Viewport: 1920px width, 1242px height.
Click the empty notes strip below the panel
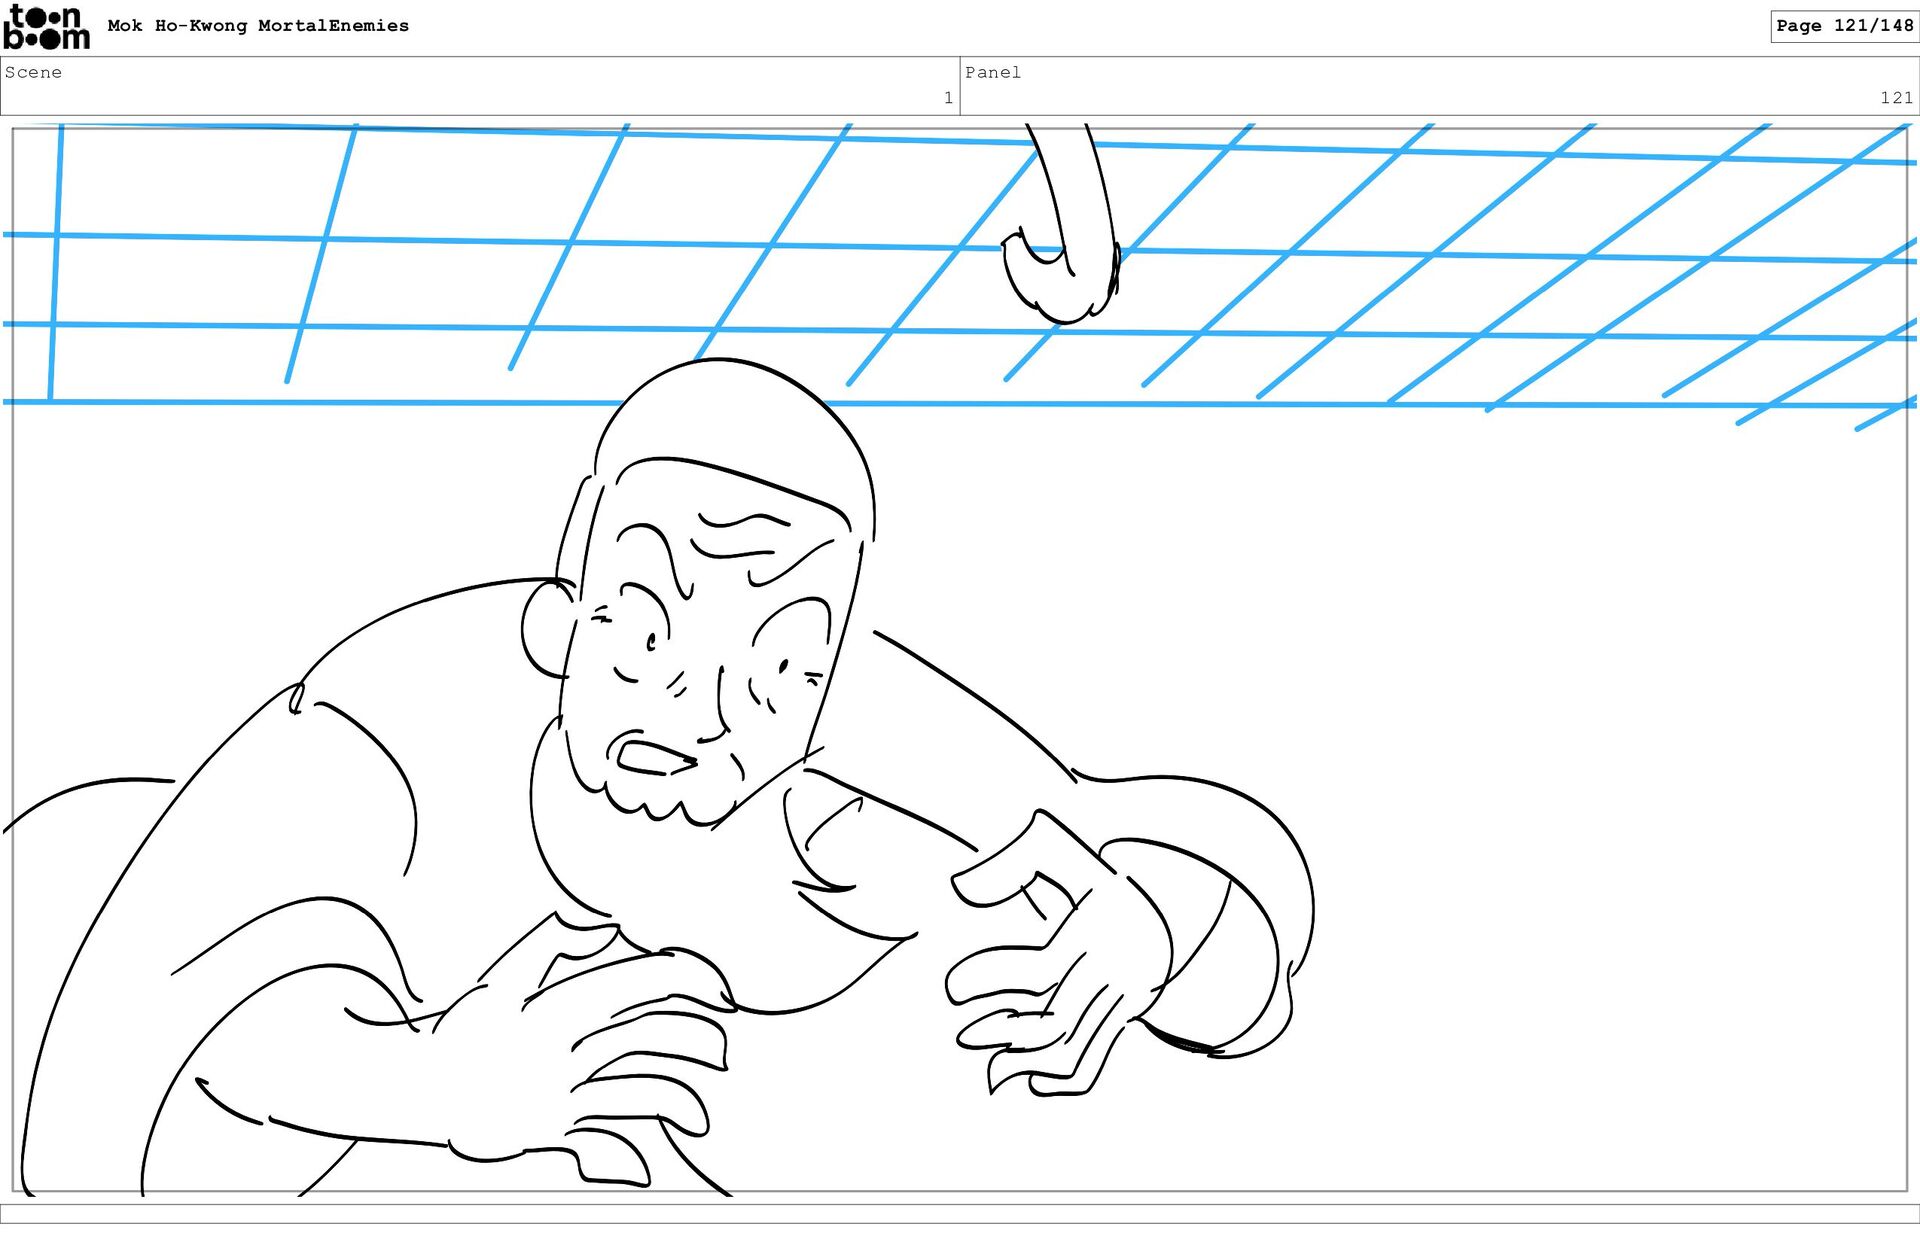click(x=960, y=1213)
